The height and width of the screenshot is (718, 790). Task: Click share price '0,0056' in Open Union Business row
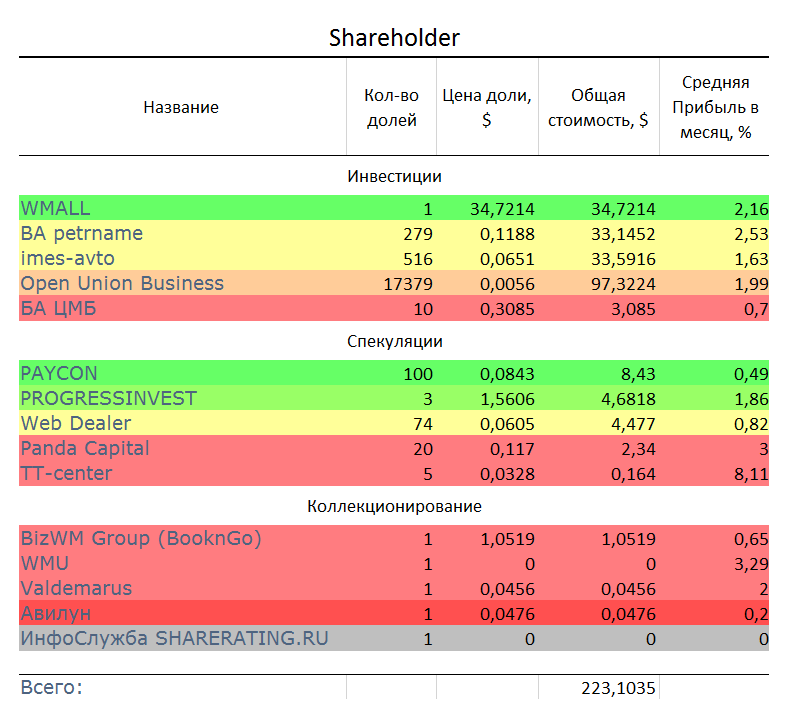[x=507, y=284]
